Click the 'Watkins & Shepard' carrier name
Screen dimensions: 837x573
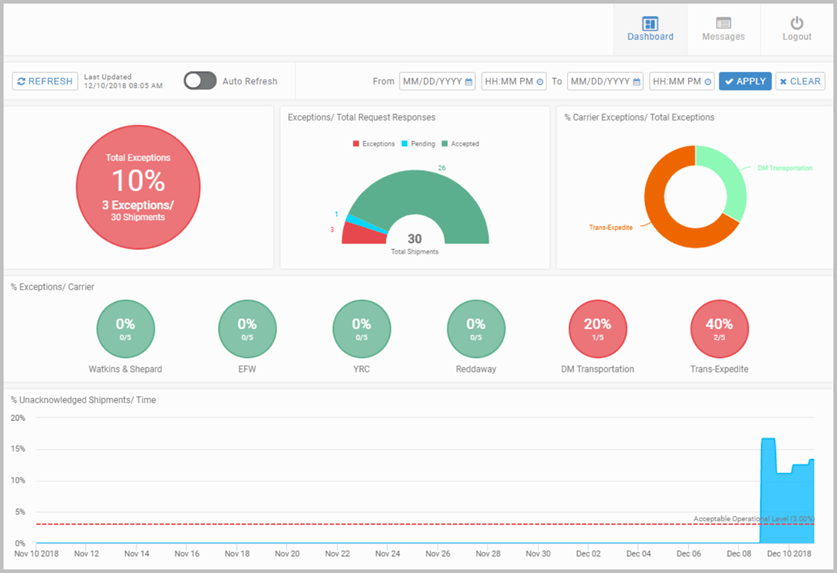(x=125, y=369)
